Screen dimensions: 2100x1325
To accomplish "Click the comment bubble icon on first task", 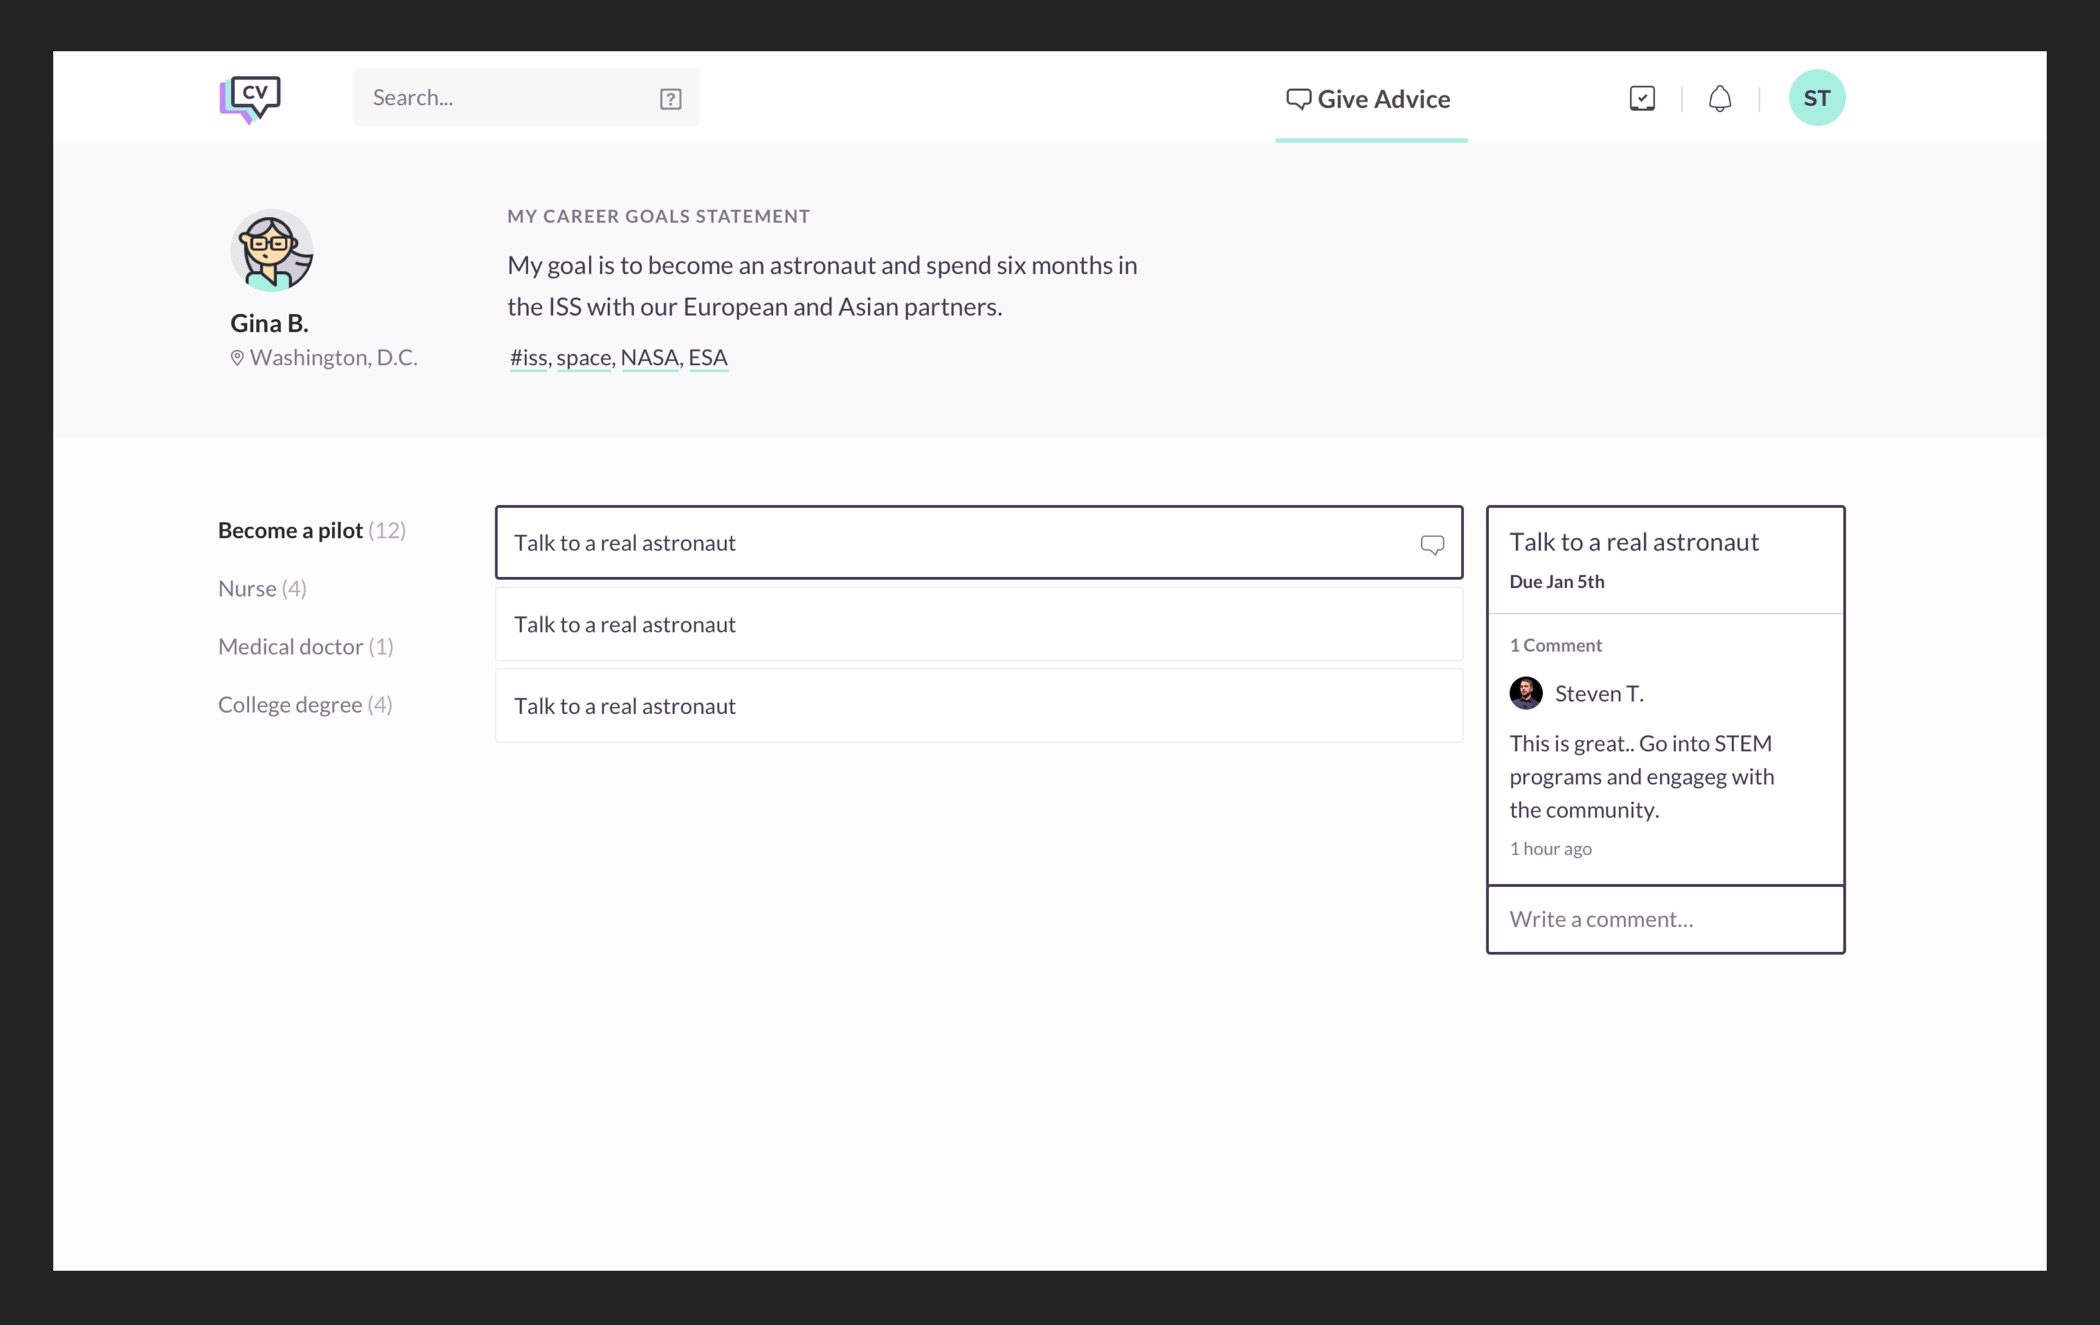I will [1431, 544].
